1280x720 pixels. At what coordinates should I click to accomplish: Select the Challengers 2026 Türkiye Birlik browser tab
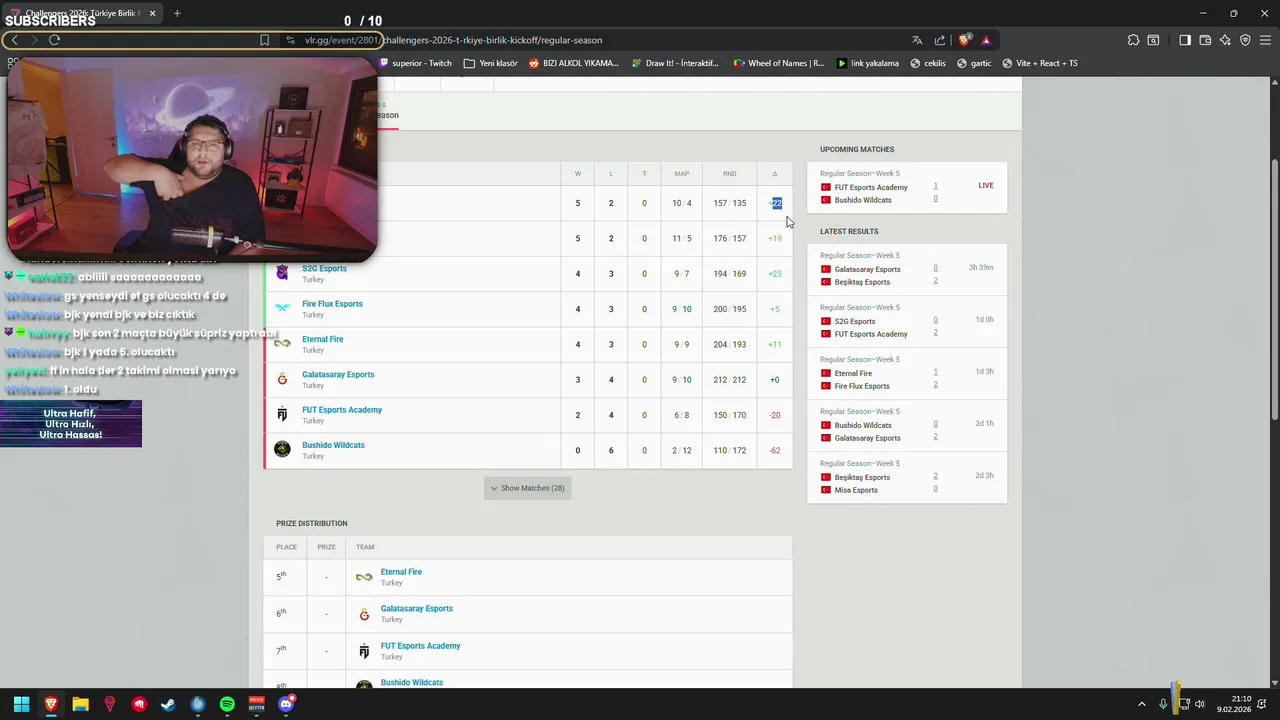pyautogui.click(x=82, y=13)
